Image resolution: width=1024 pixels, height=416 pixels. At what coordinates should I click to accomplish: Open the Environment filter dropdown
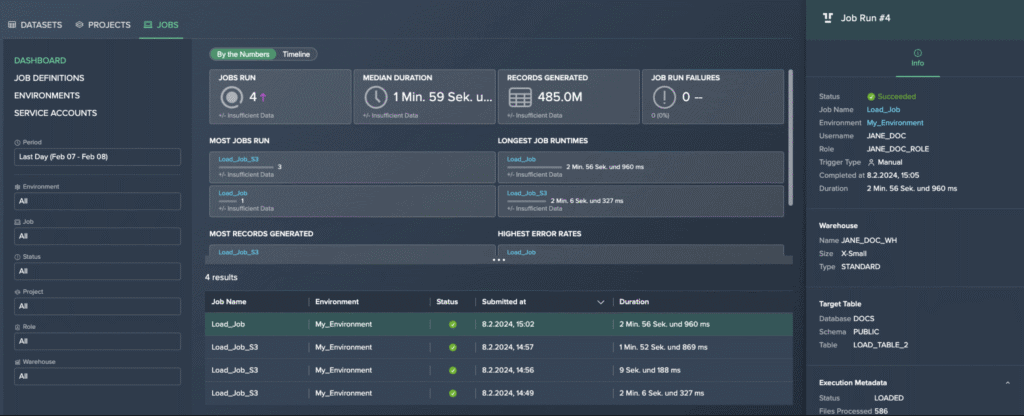(x=97, y=201)
